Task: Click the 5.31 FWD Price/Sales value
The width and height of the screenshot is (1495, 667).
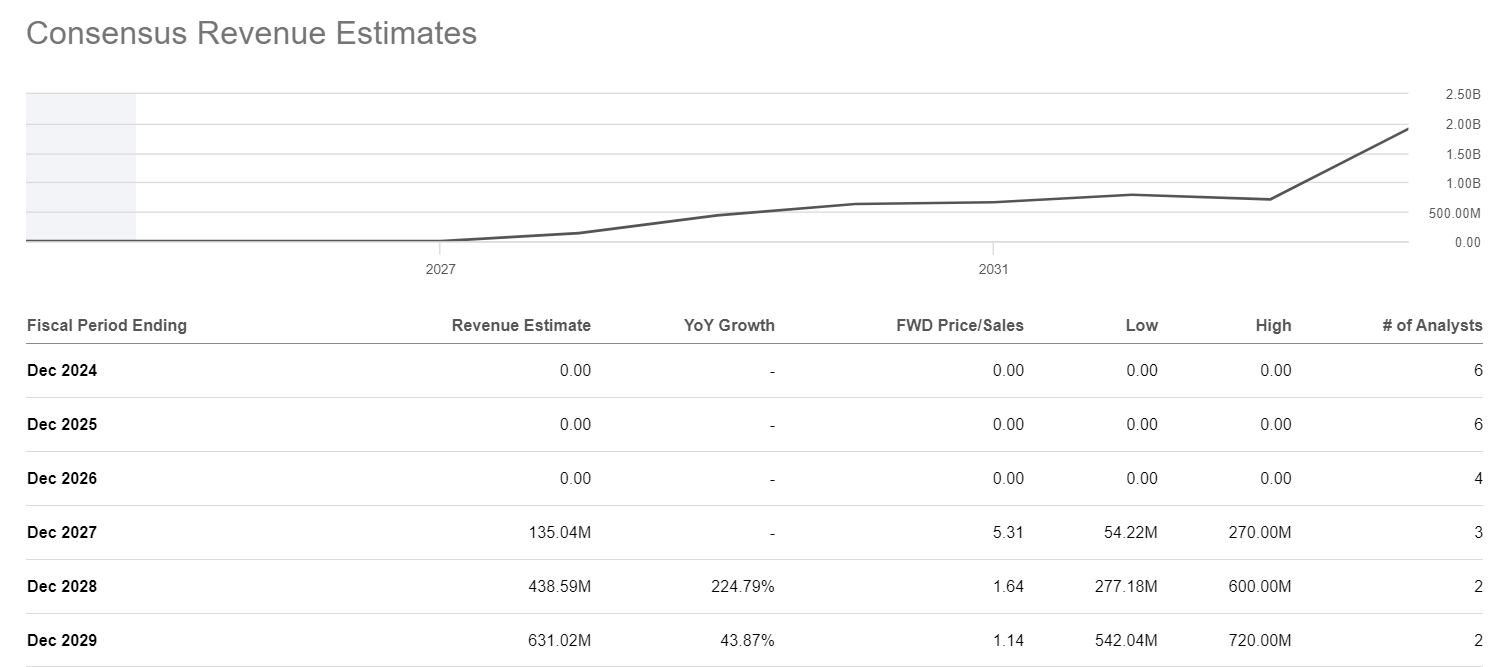Action: 1008,532
